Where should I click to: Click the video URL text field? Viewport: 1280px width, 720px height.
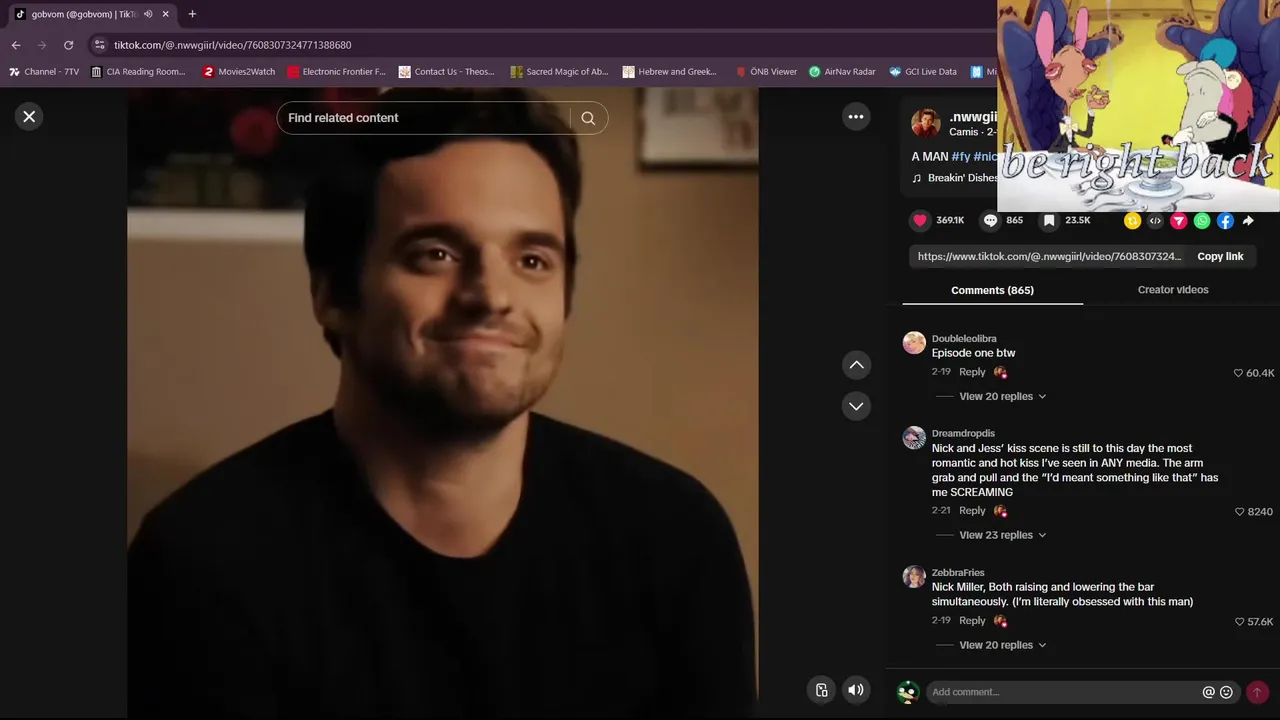(1050, 257)
